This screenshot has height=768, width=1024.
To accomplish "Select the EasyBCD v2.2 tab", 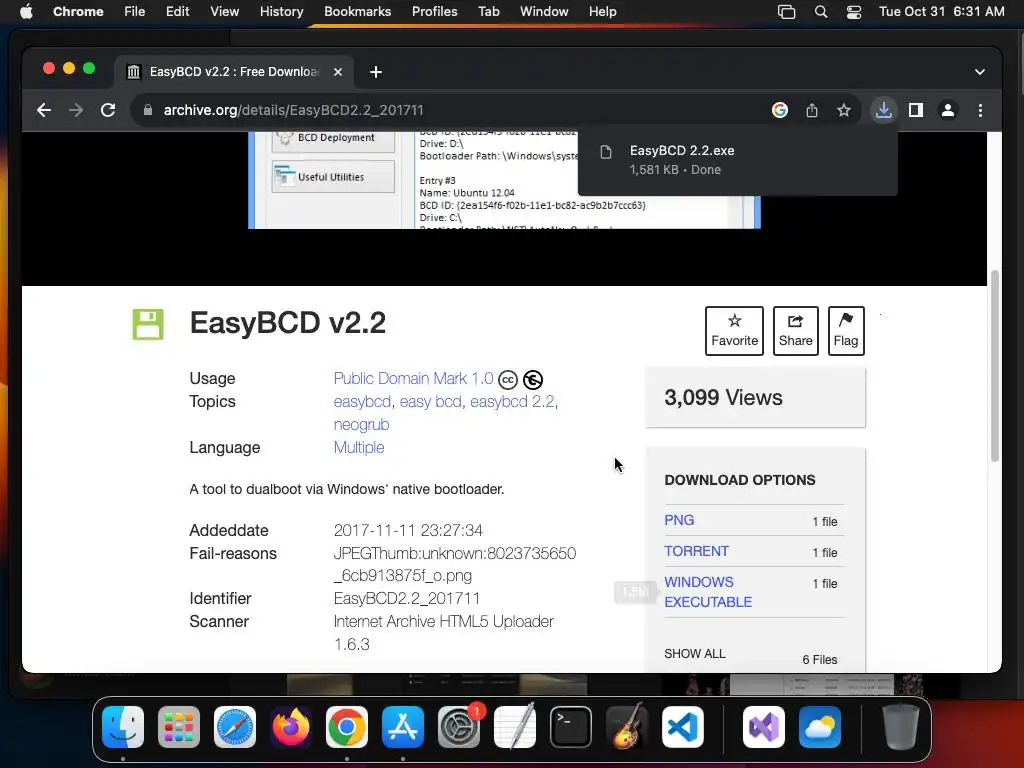I will point(234,72).
